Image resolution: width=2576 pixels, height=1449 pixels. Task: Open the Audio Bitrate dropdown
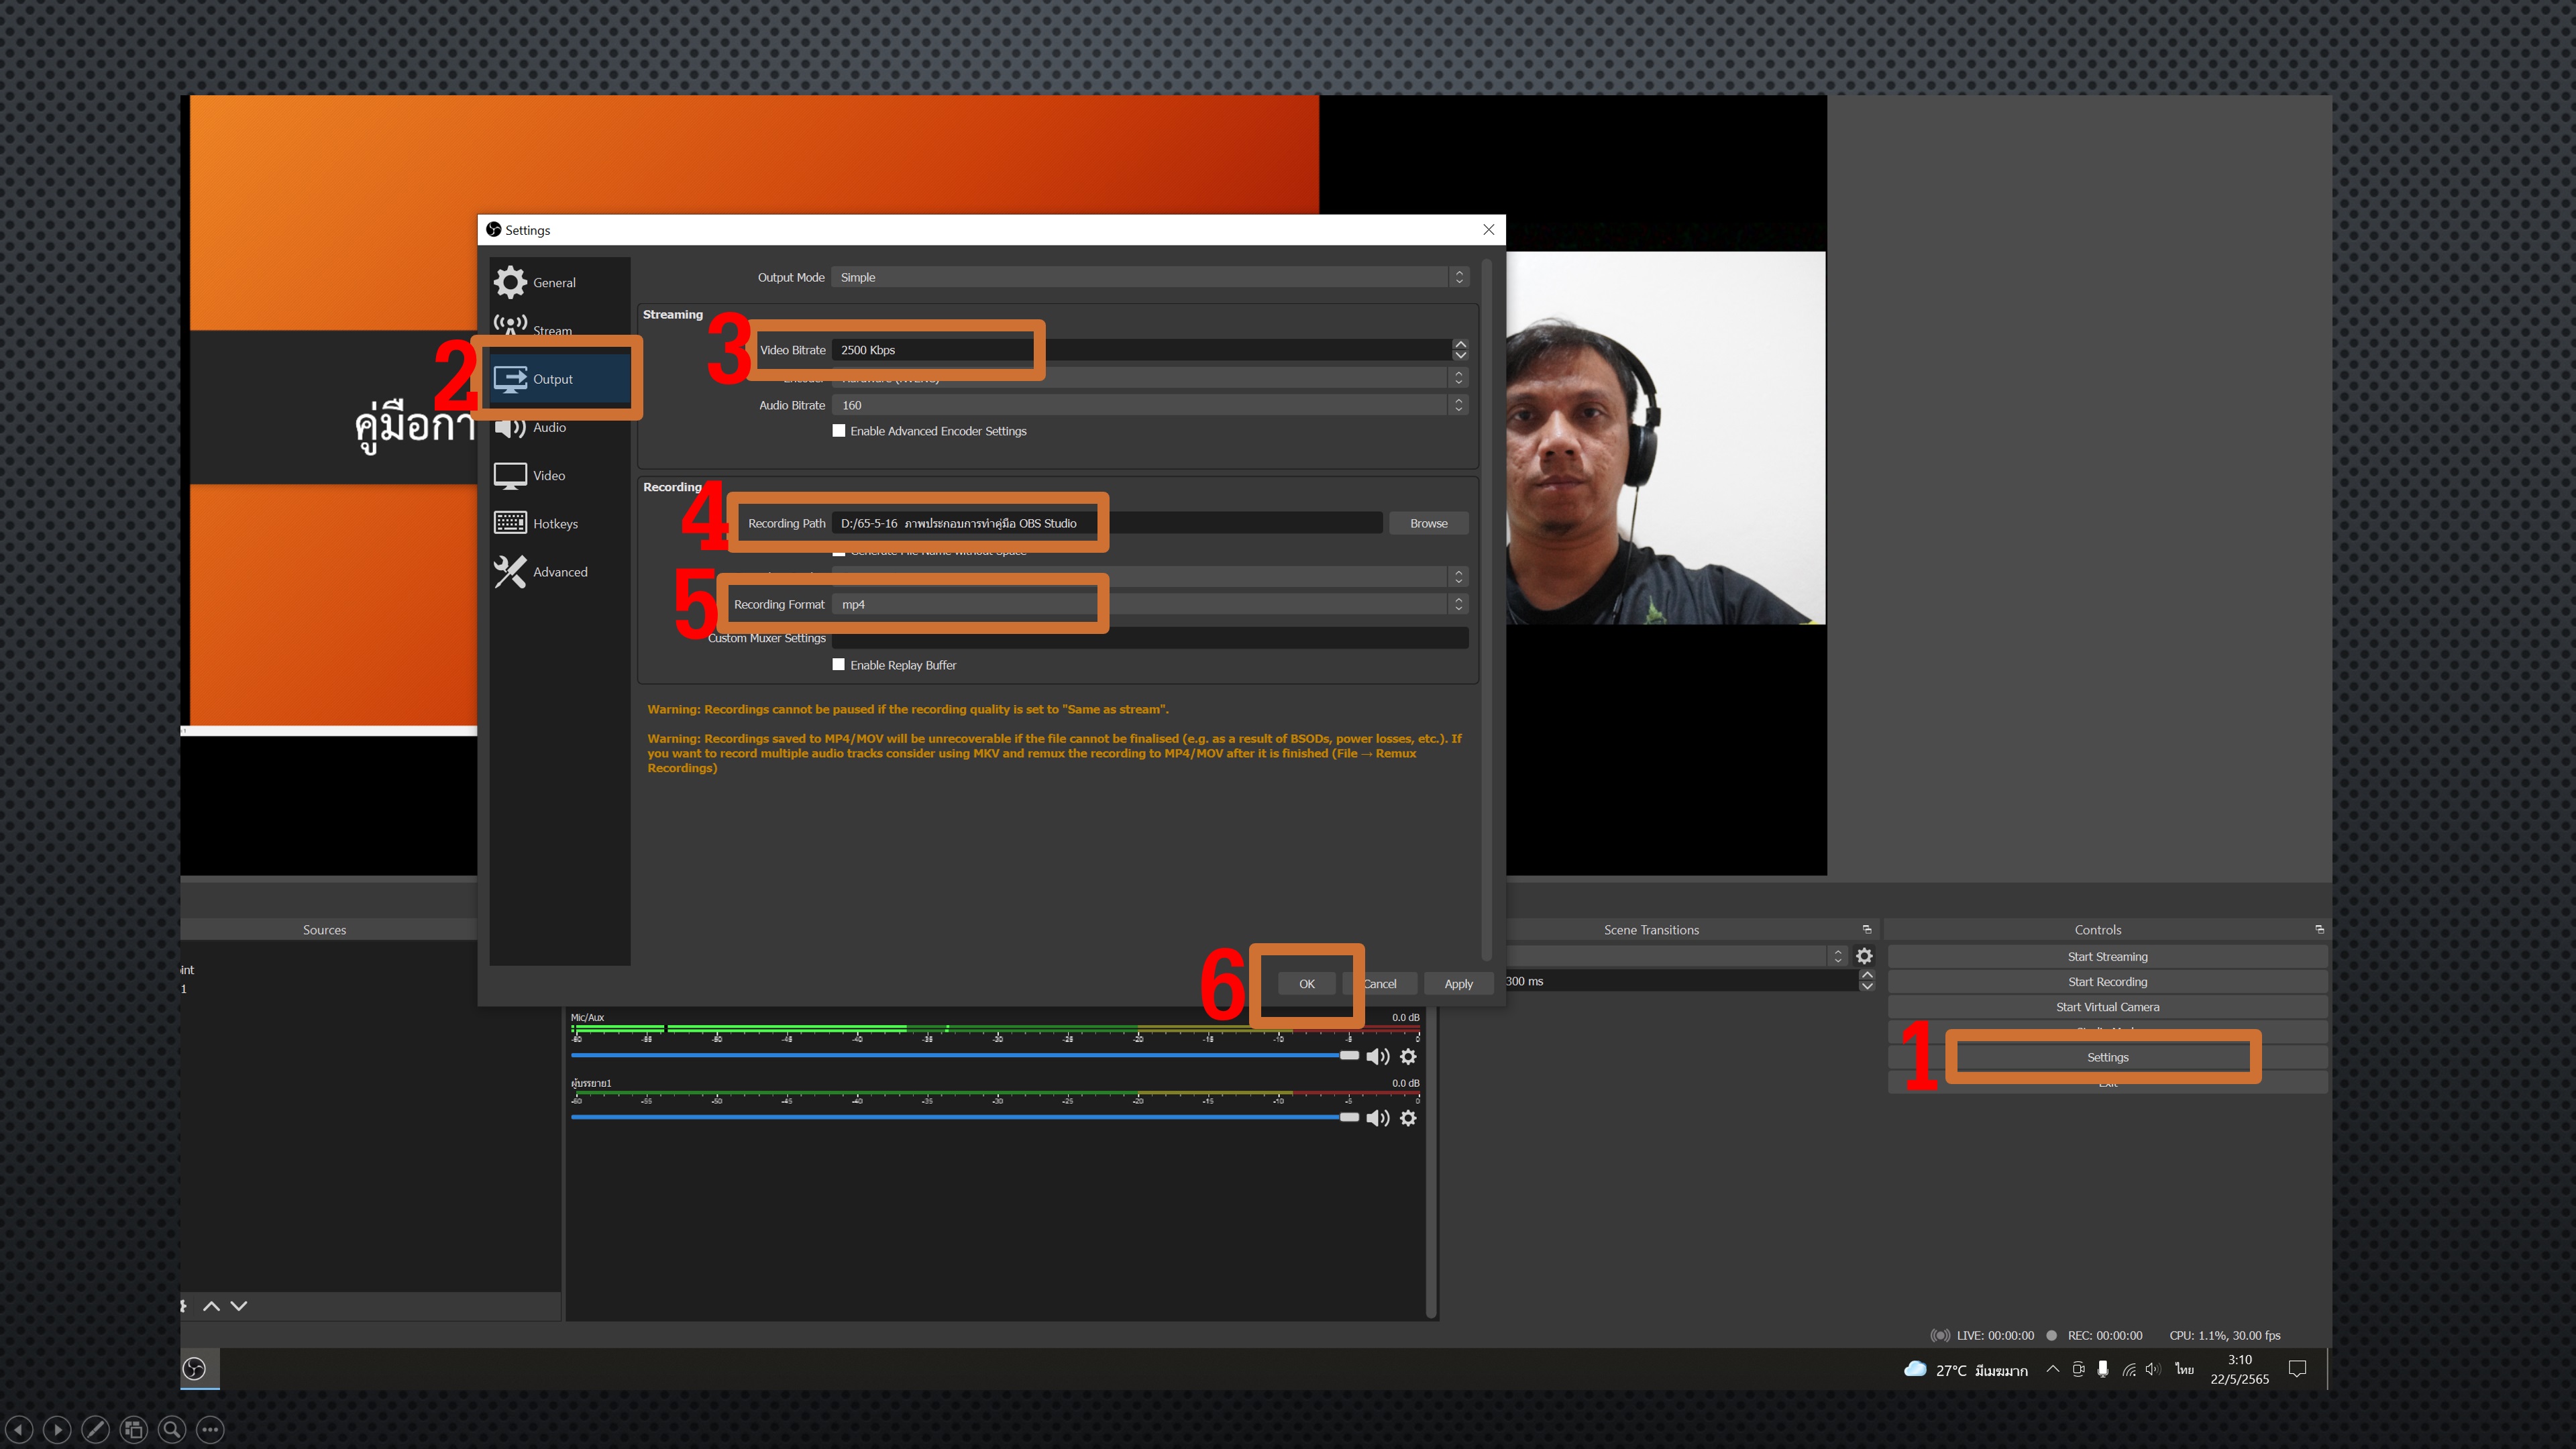(1150, 405)
